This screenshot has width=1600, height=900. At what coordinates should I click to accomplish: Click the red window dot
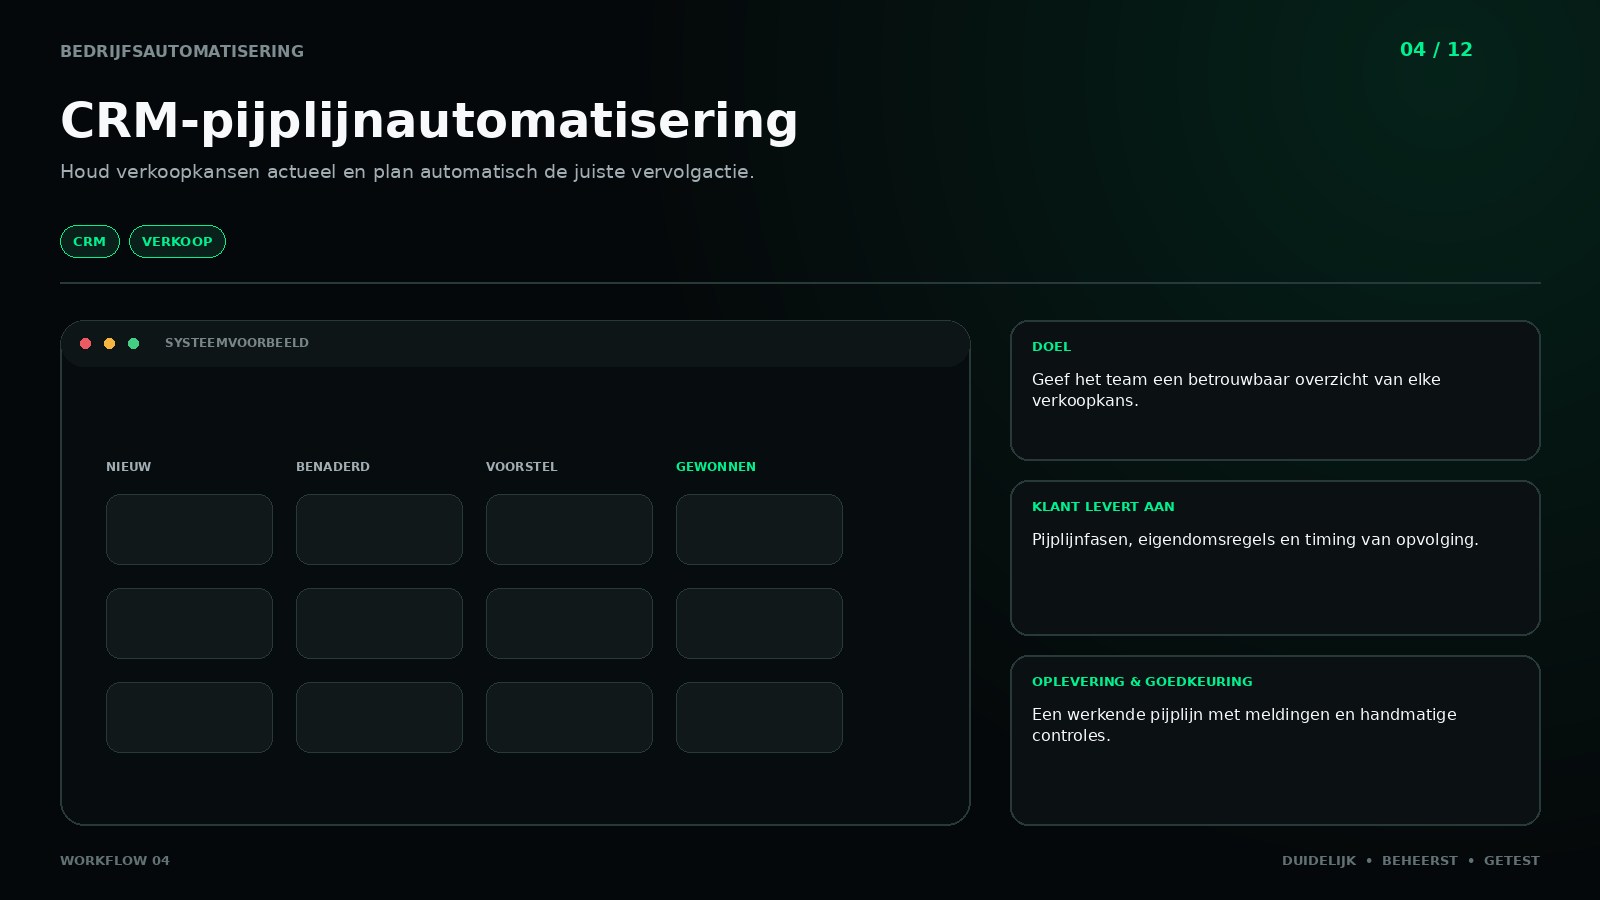pos(86,343)
